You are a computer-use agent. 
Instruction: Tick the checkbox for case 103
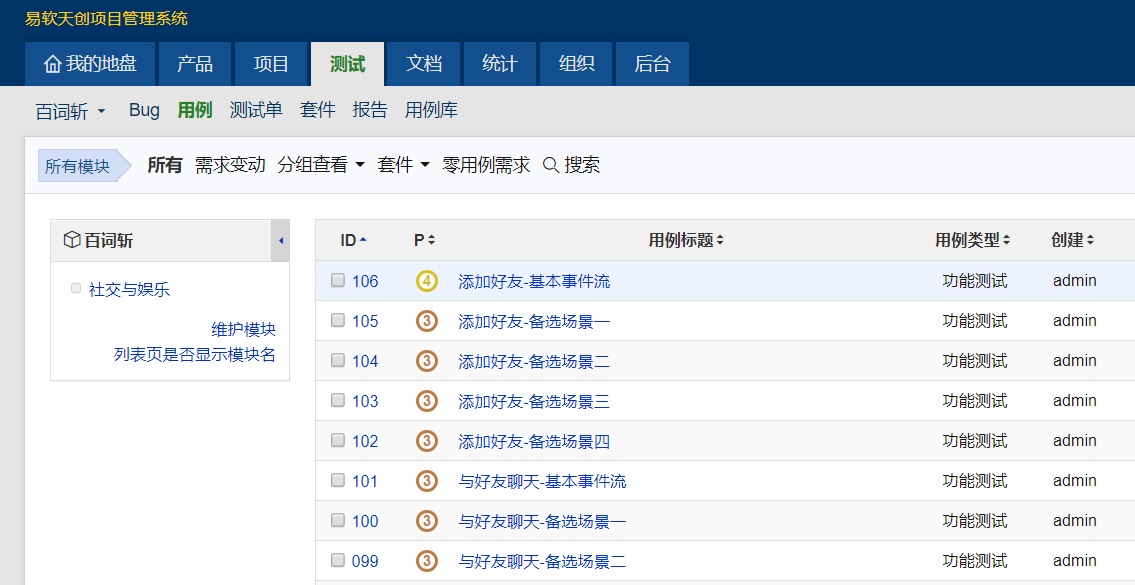click(338, 400)
